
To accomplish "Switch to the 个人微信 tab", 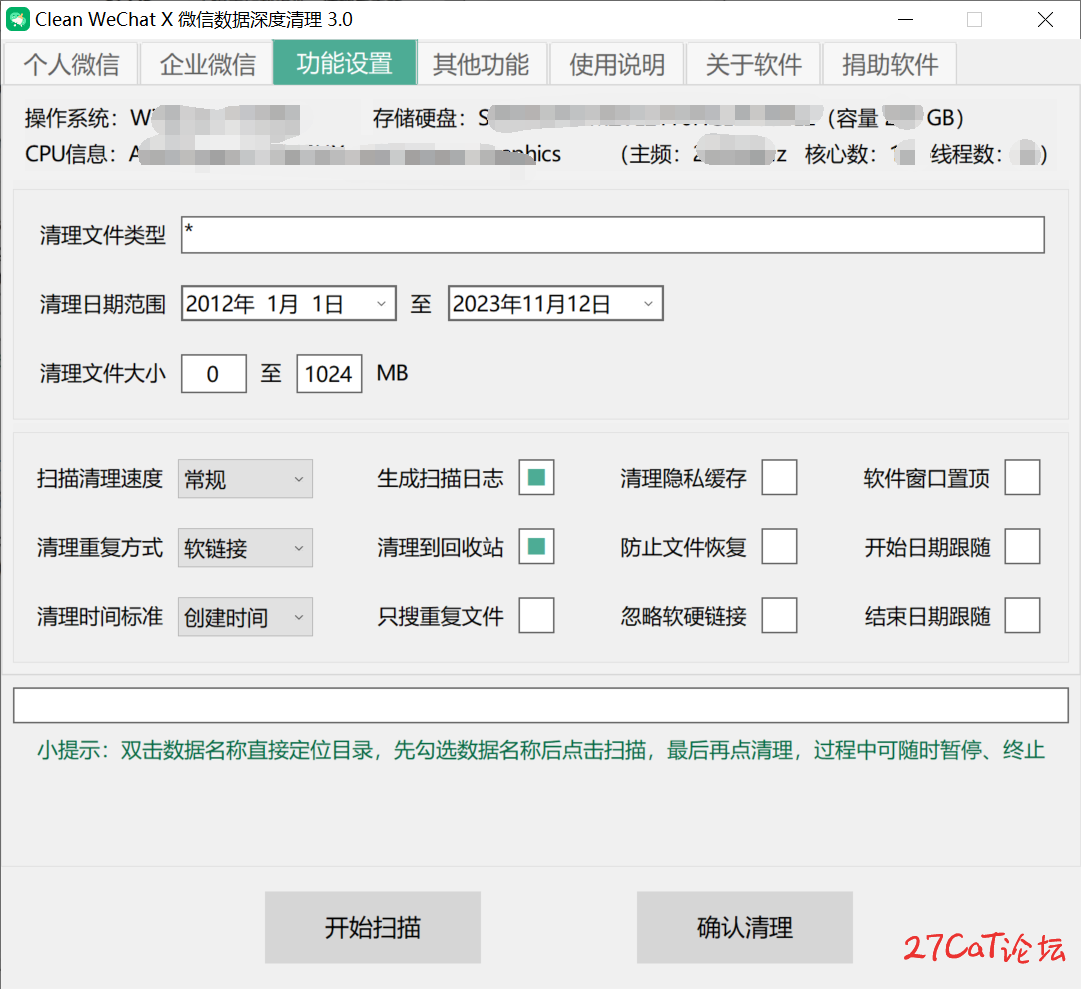I will [x=72, y=64].
